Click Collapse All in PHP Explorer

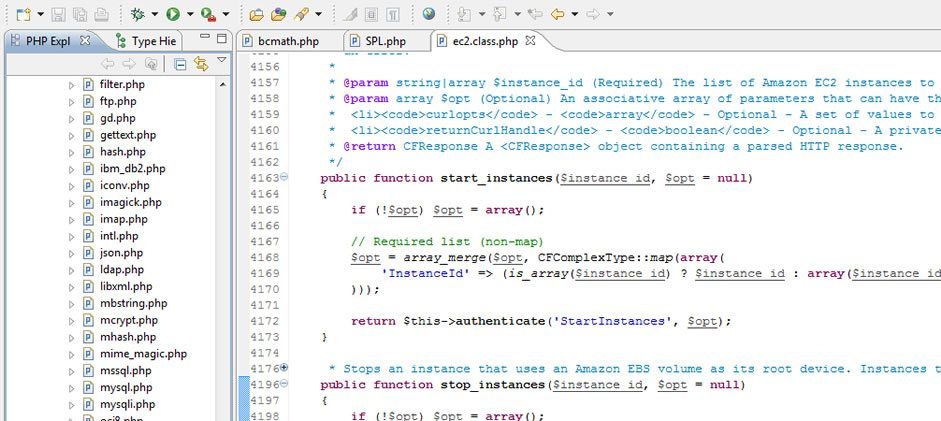tap(180, 64)
